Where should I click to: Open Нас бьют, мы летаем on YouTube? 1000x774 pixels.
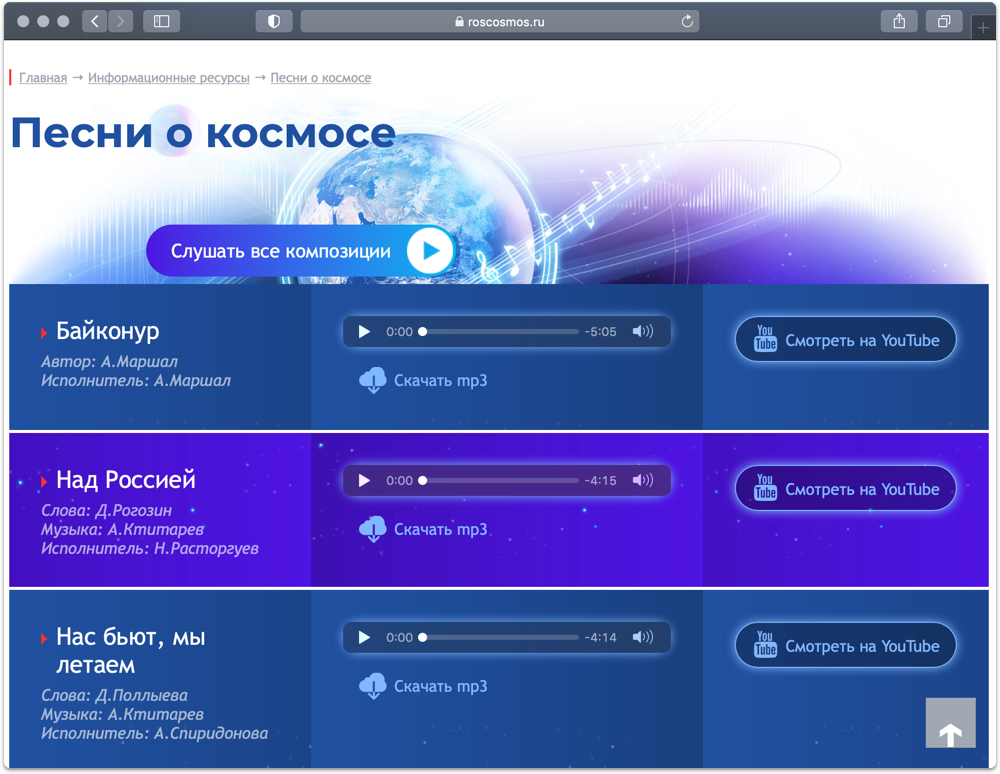845,646
